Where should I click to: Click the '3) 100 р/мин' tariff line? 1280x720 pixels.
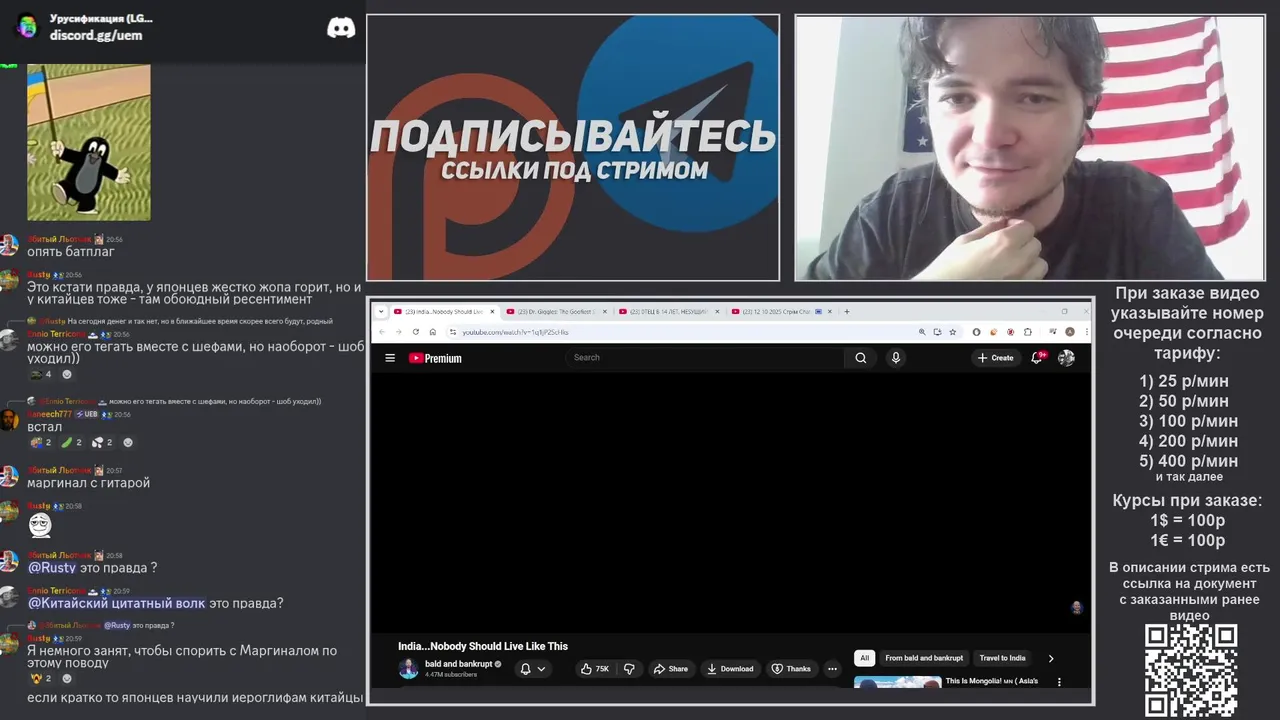click(x=1188, y=421)
